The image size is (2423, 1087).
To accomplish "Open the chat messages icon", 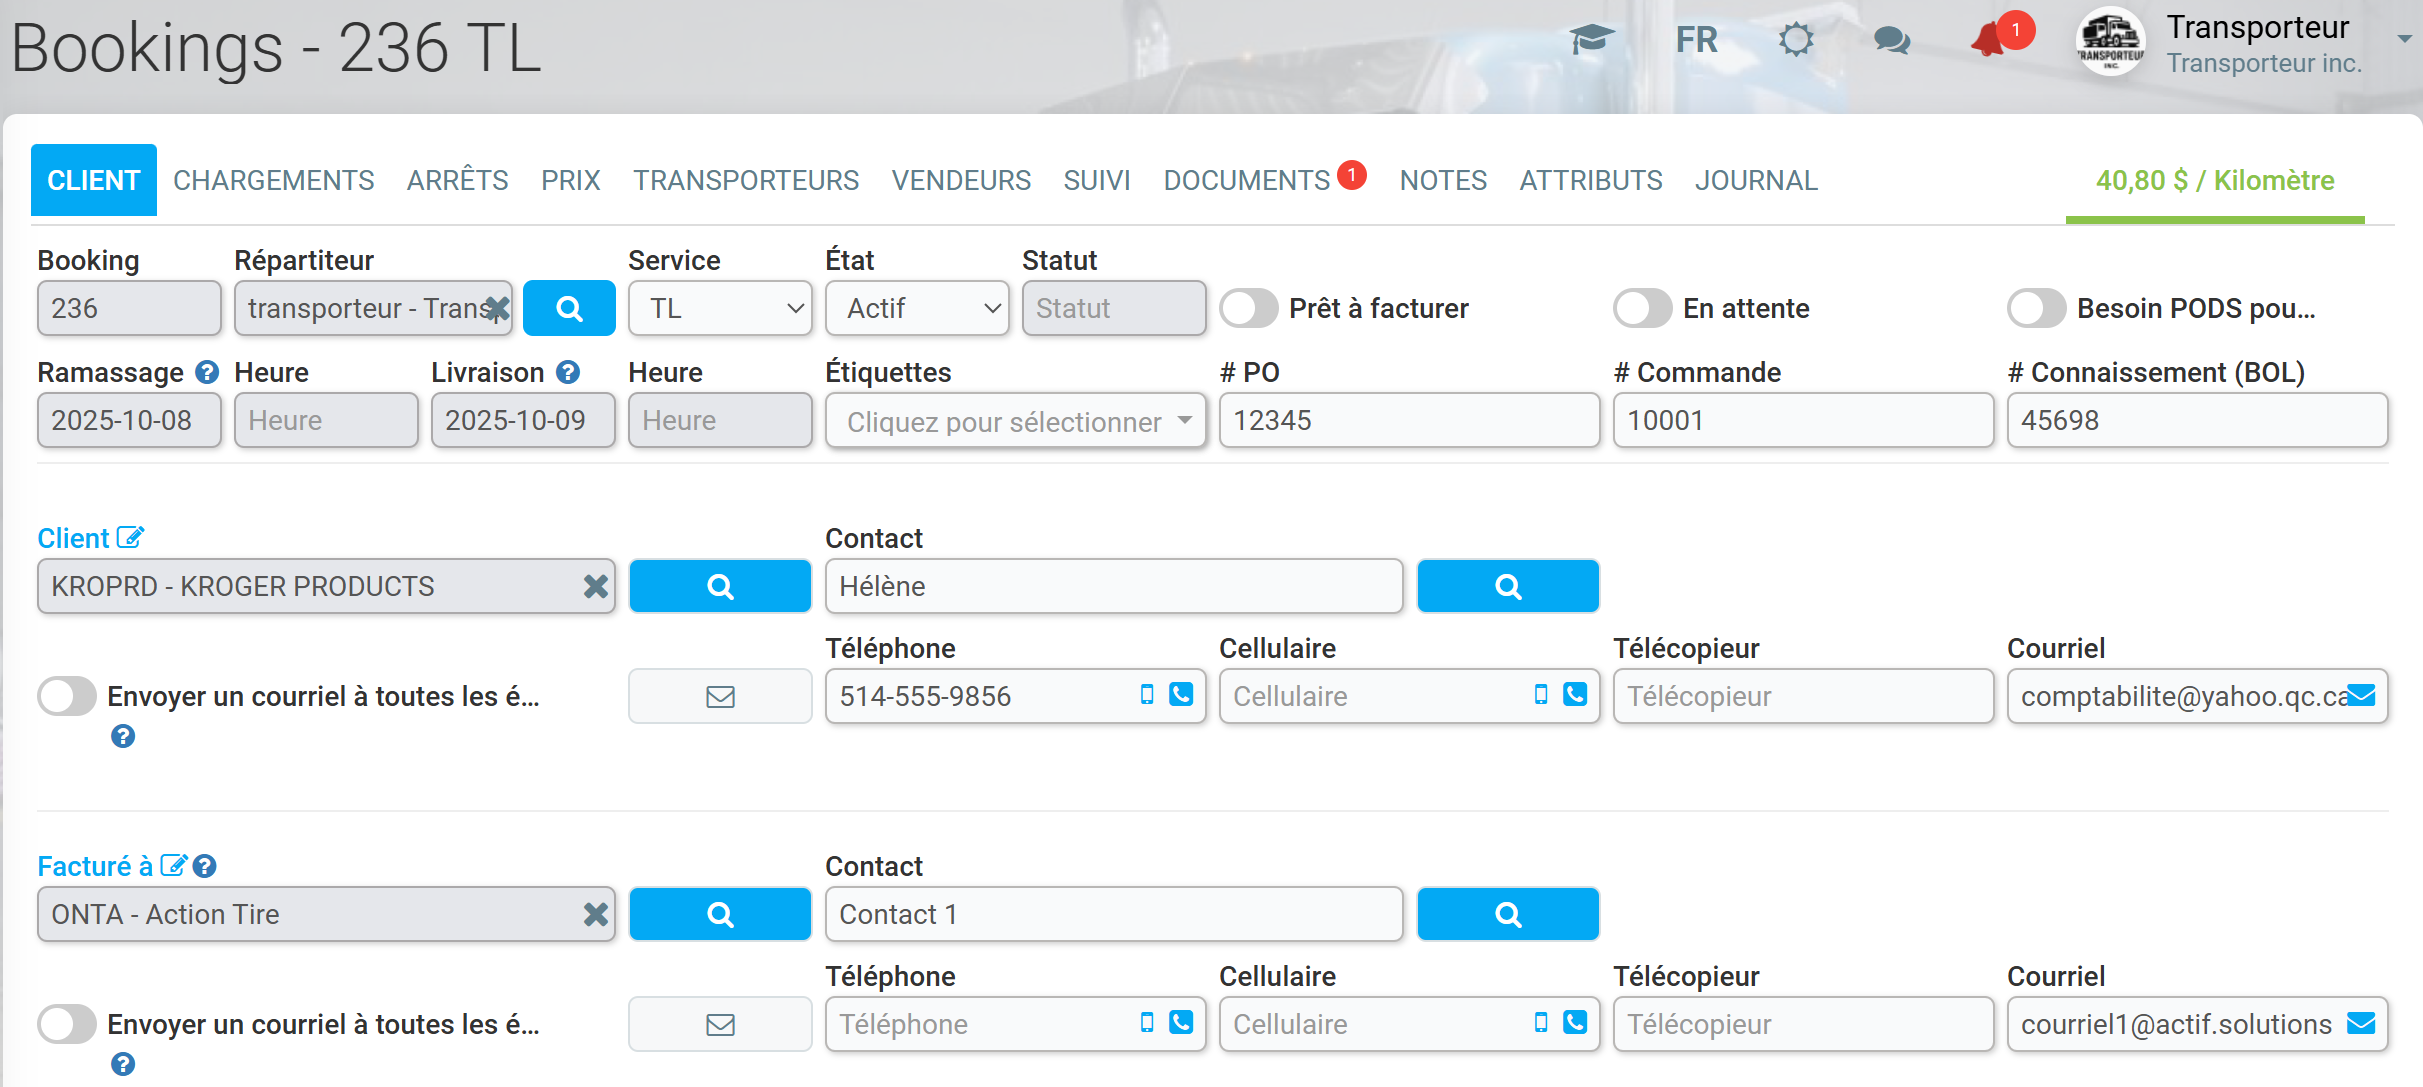I will click(x=1891, y=40).
